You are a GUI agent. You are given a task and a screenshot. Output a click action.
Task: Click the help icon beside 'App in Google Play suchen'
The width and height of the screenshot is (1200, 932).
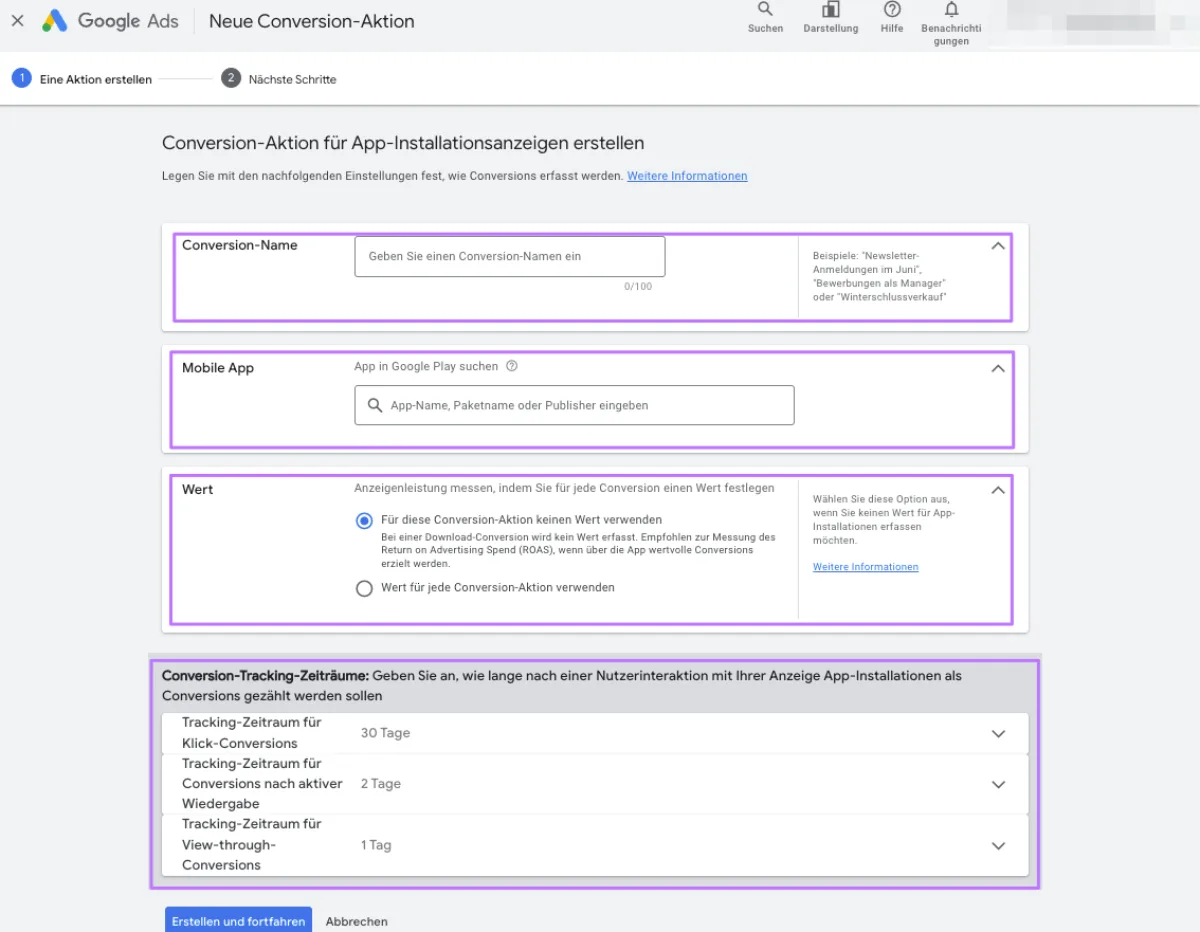[x=512, y=366]
